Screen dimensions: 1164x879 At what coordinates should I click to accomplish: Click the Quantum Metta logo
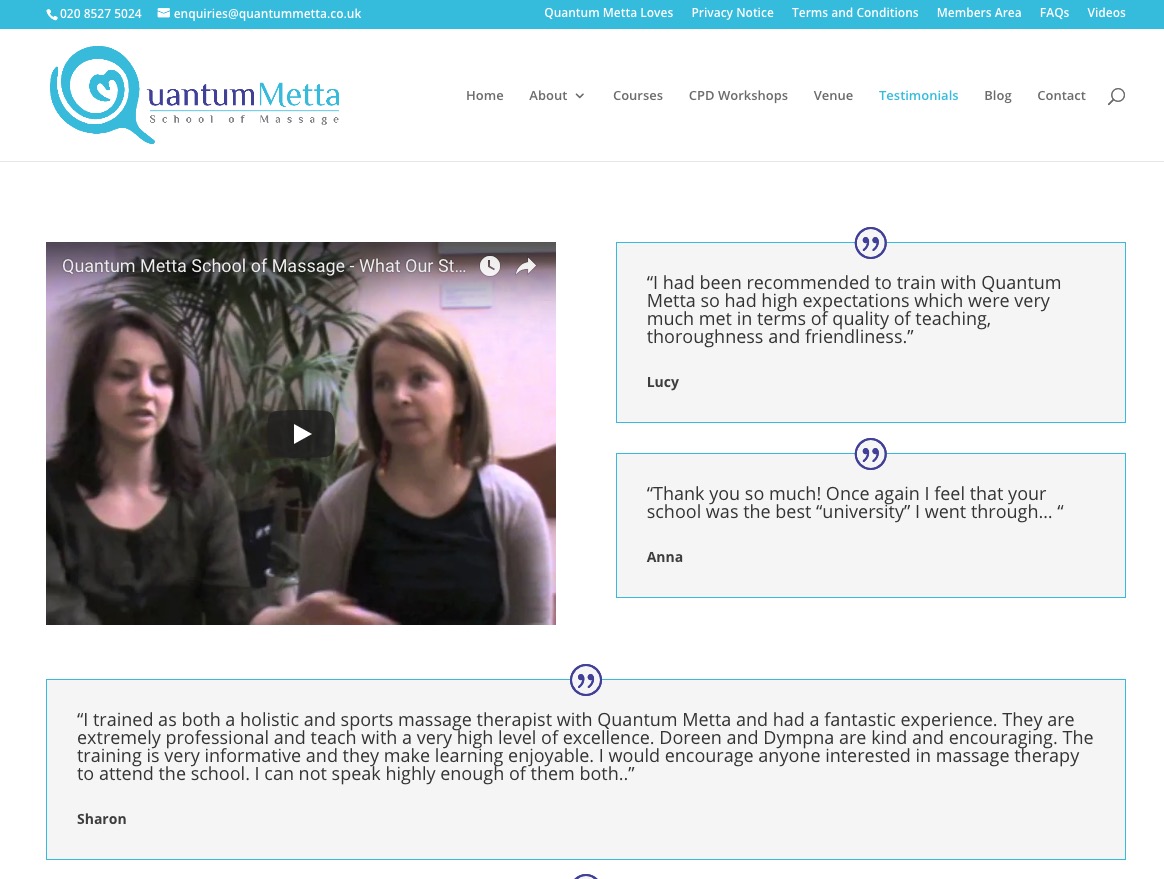tap(194, 95)
